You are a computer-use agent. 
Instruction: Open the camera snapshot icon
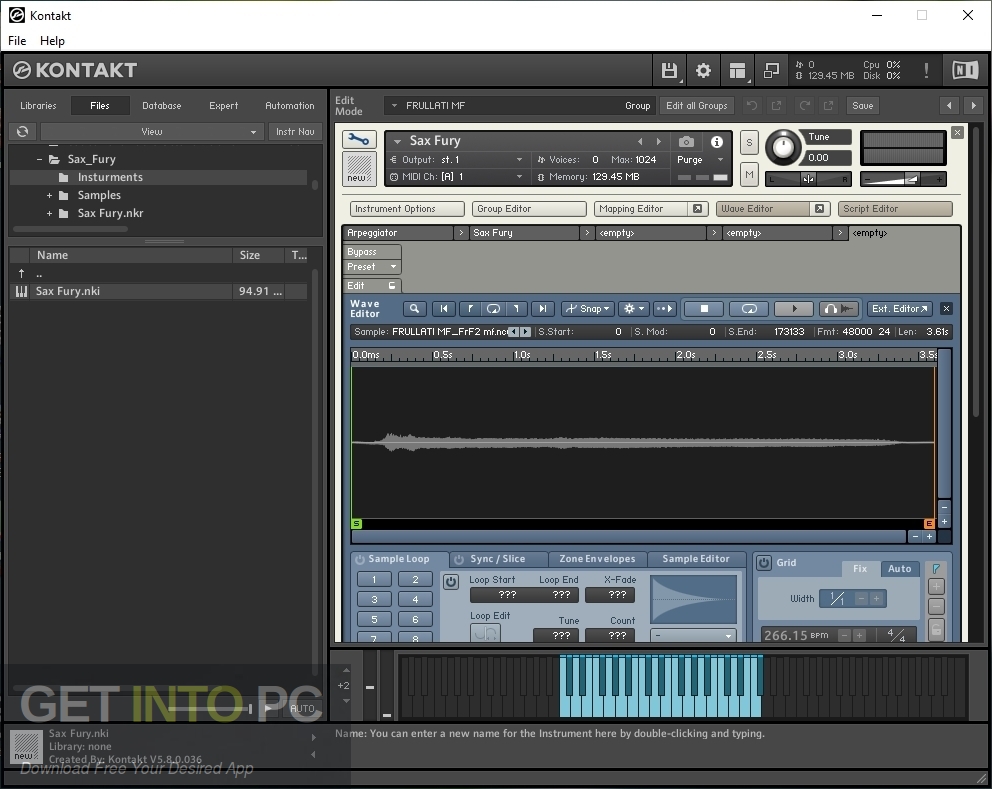686,142
